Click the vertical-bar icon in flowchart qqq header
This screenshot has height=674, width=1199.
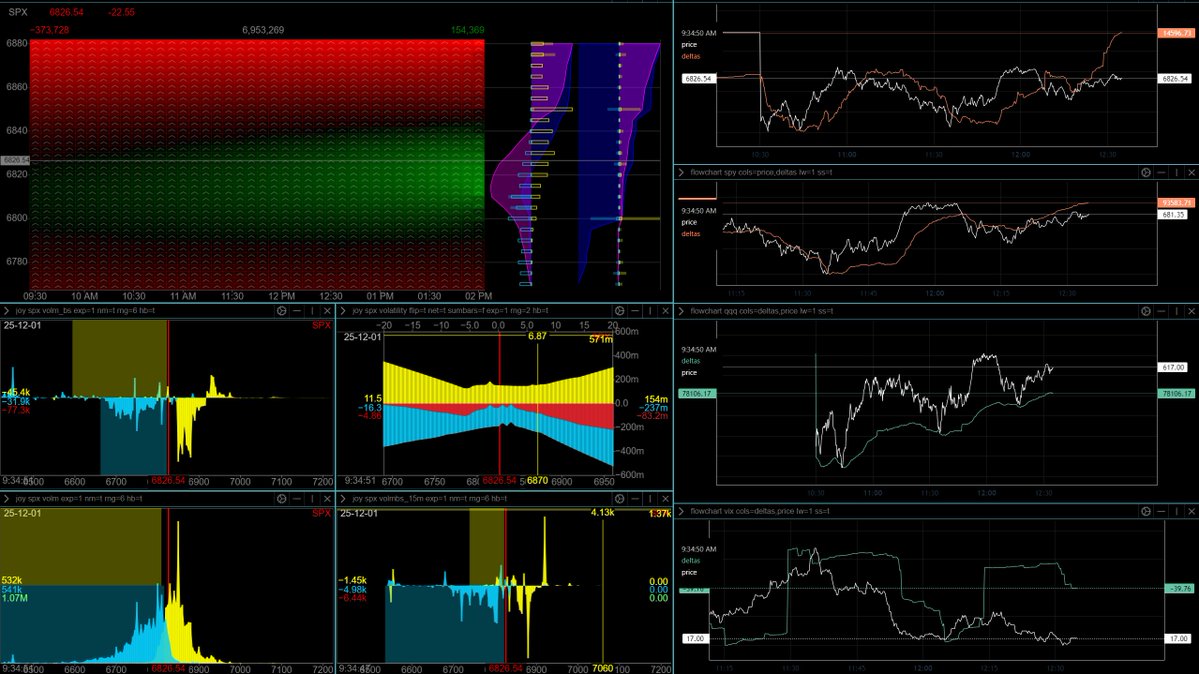pyautogui.click(x=1176, y=311)
